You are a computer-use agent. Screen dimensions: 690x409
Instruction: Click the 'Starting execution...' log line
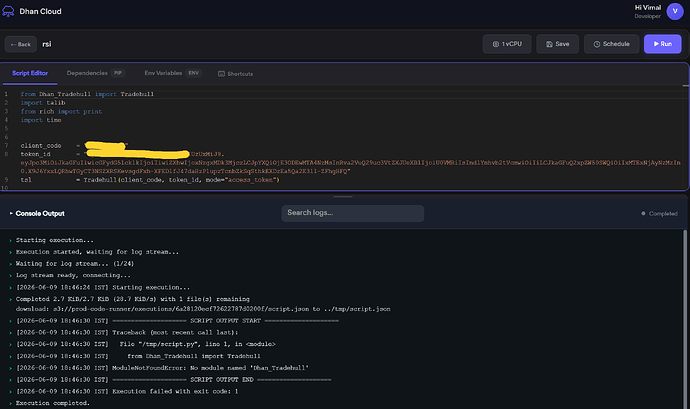[55, 240]
